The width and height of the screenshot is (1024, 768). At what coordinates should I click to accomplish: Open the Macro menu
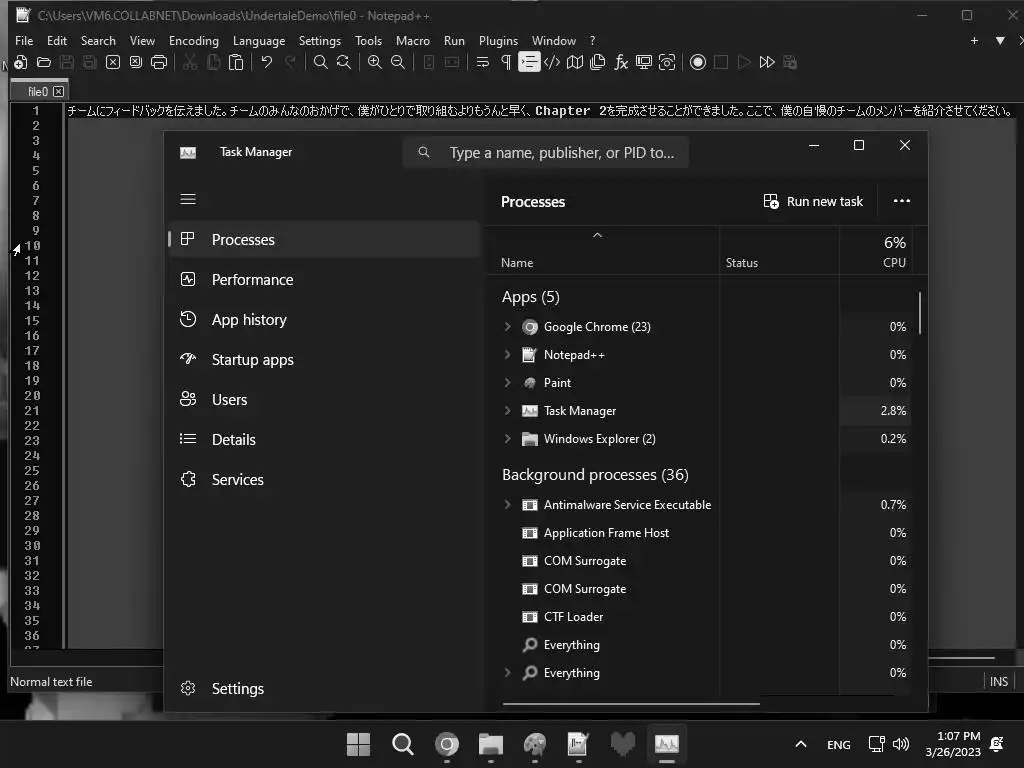tap(413, 40)
